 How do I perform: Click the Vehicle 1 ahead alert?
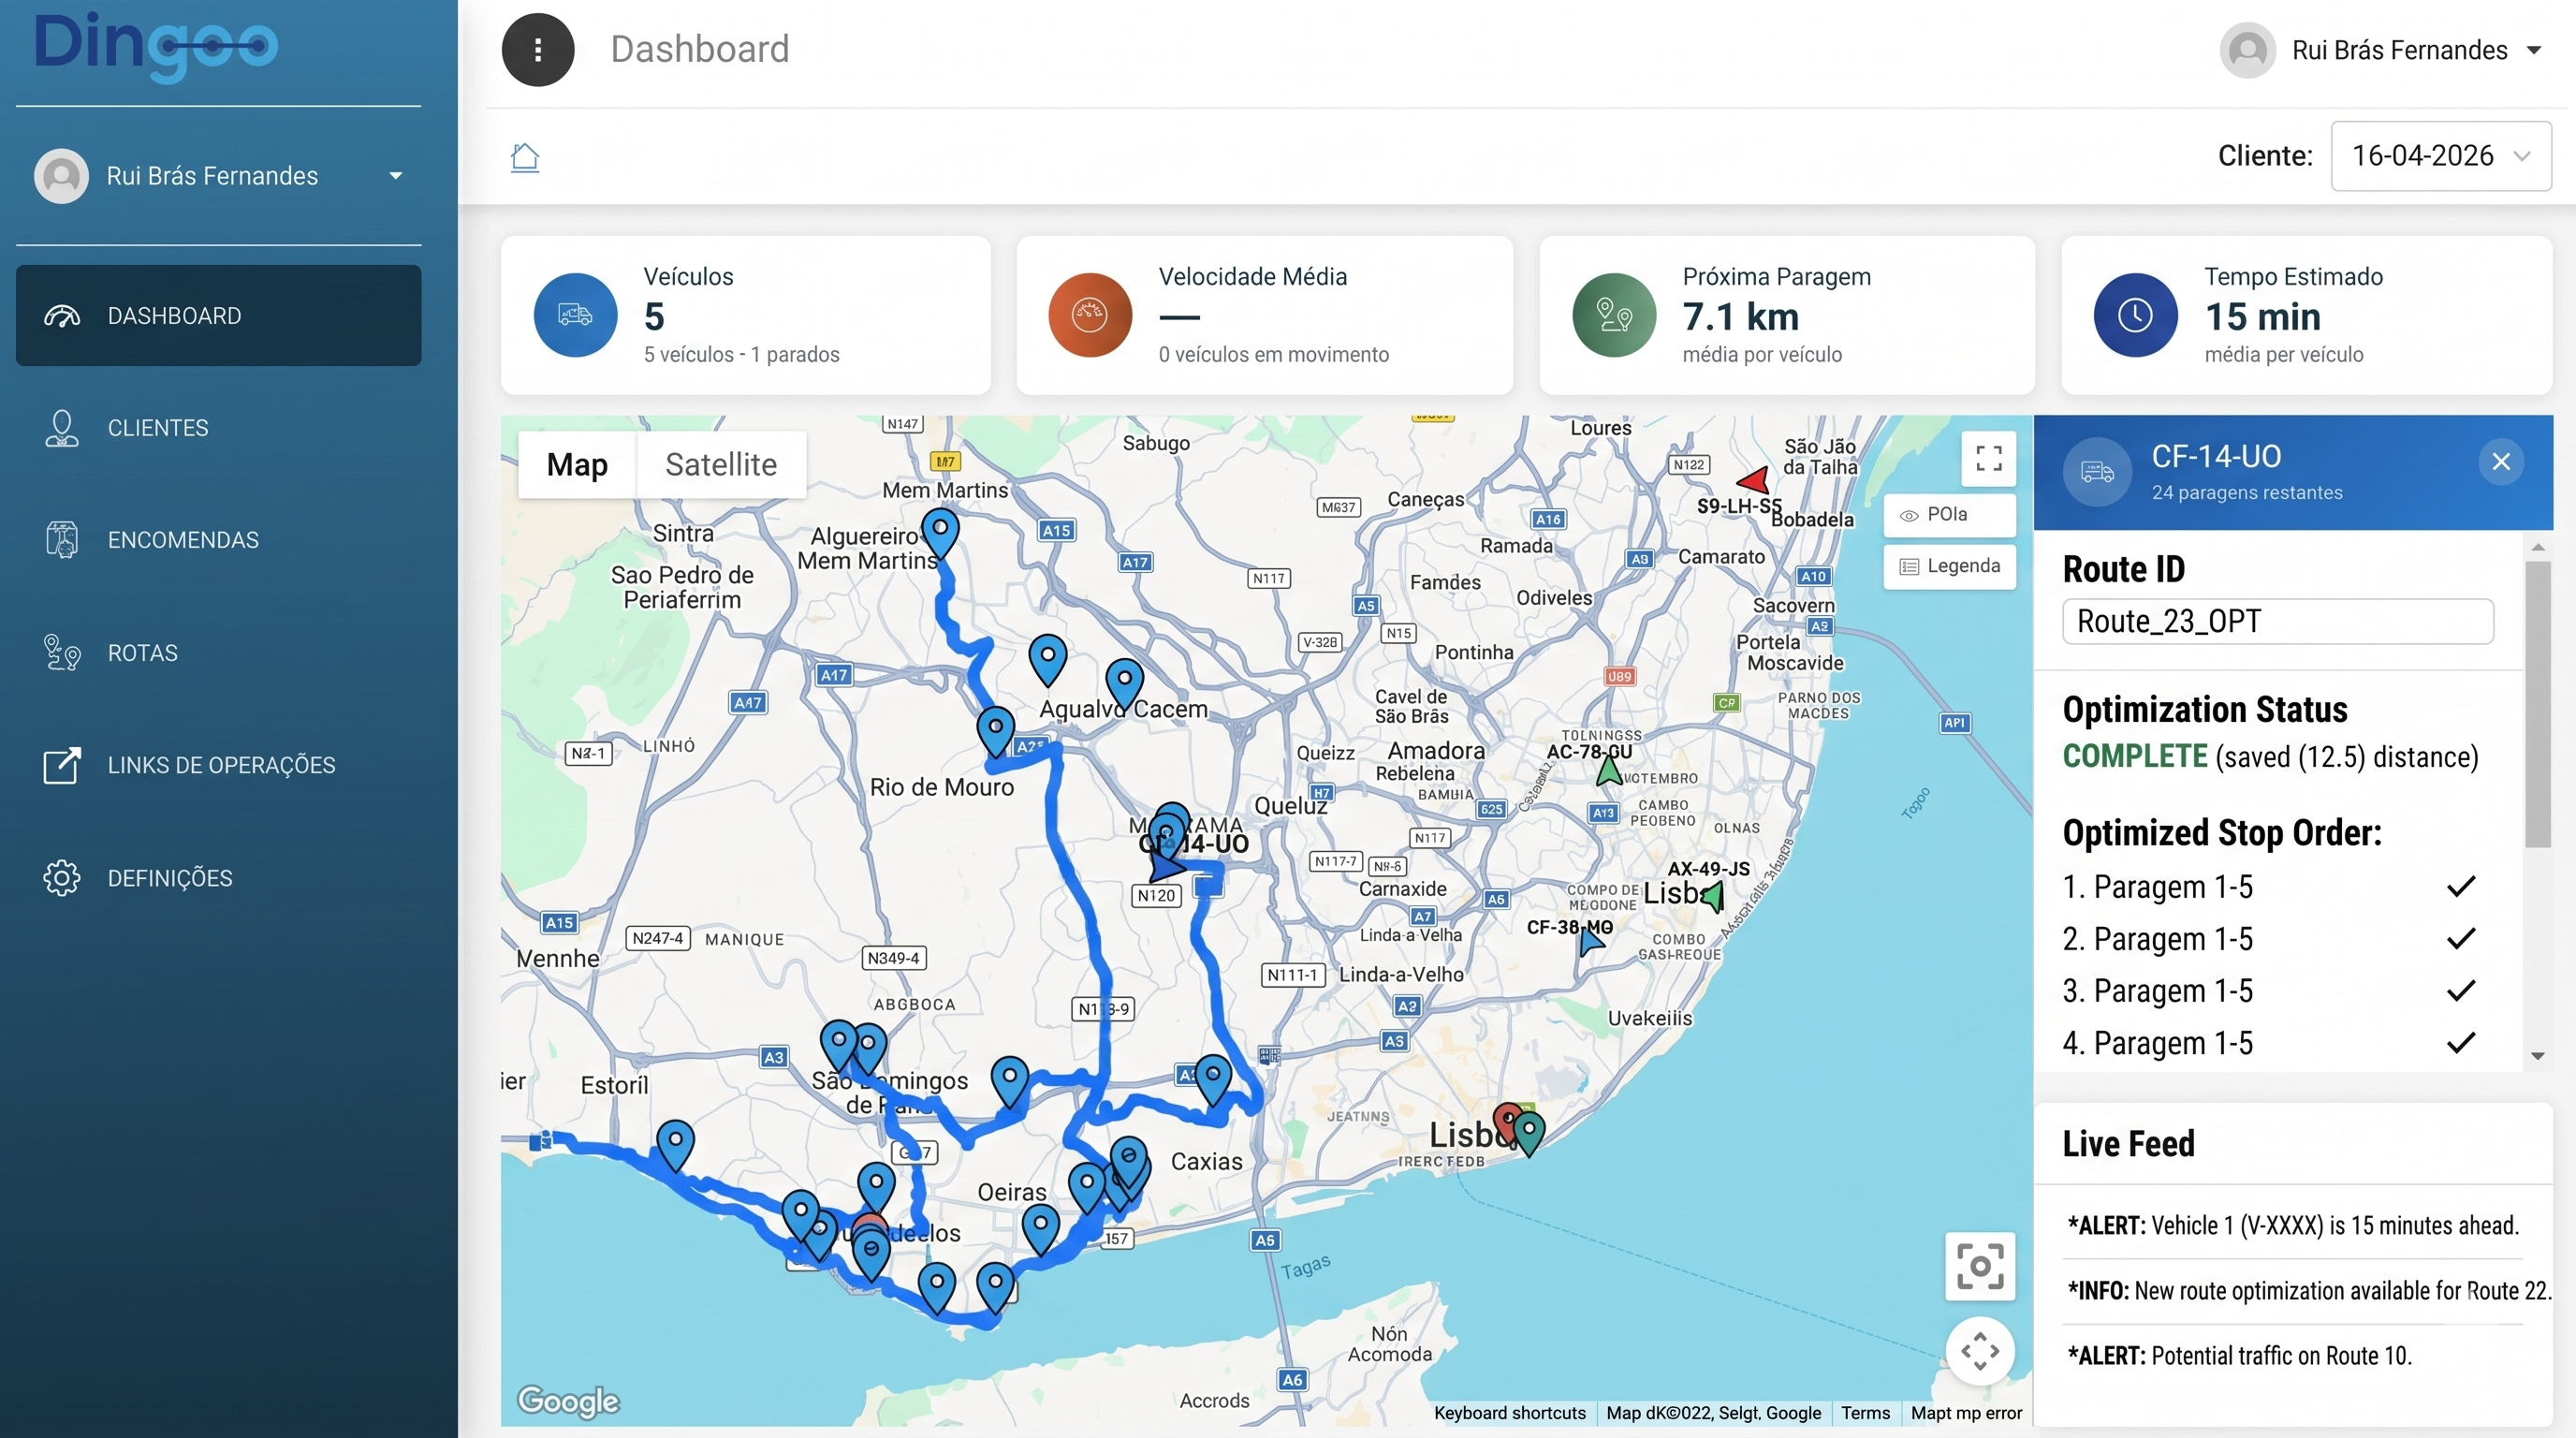coord(2293,1226)
